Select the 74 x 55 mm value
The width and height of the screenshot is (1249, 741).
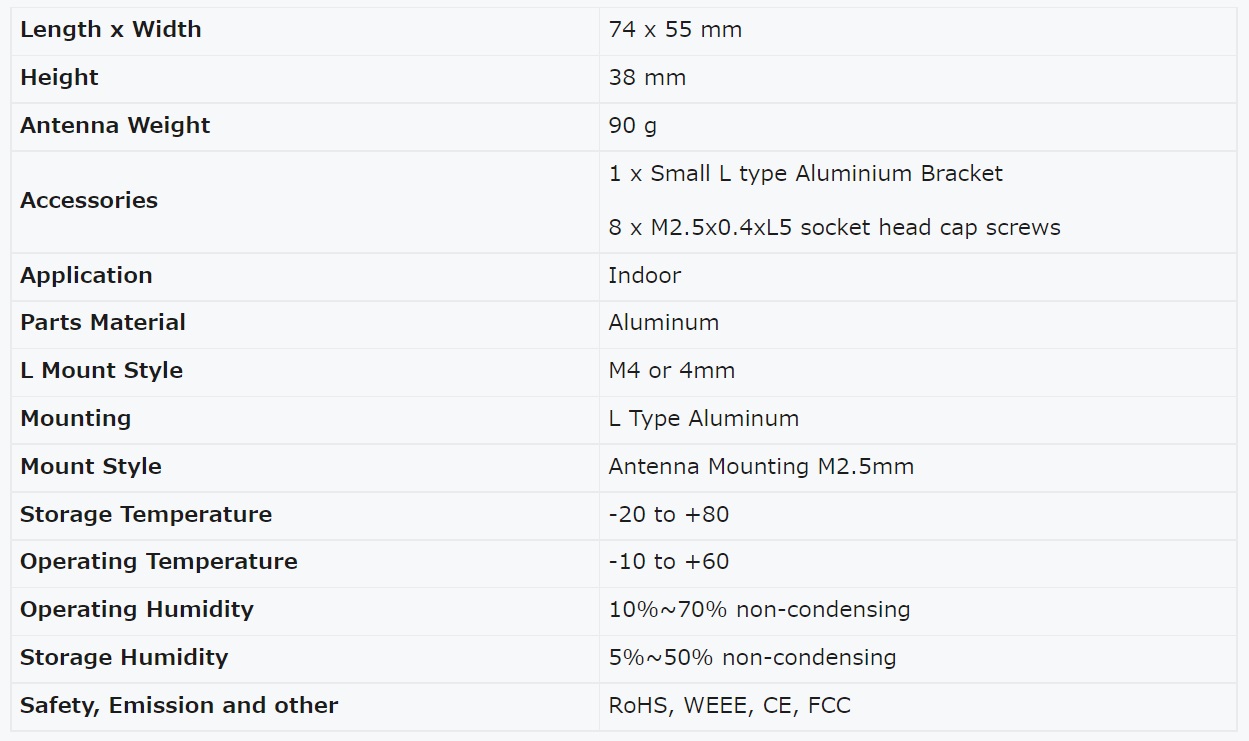point(675,30)
